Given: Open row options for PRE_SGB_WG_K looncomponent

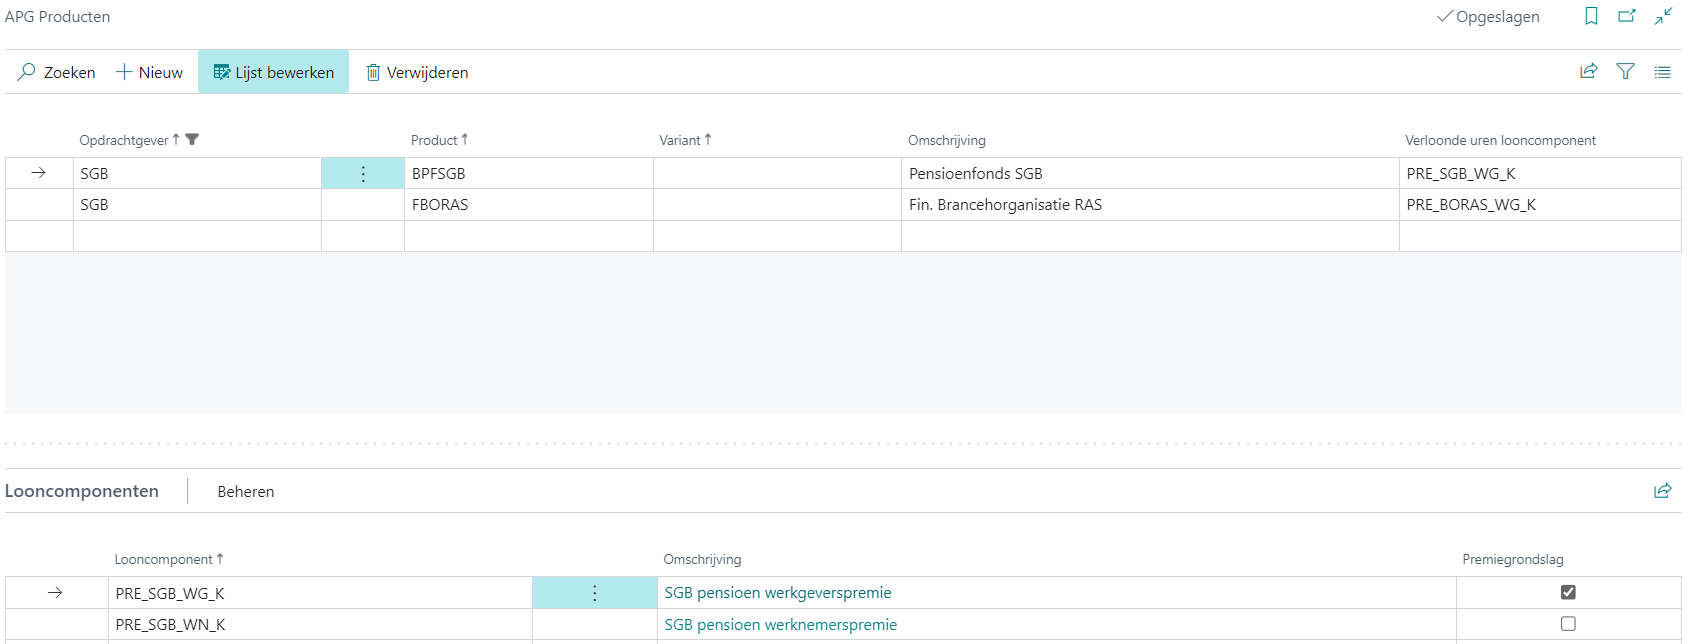Looking at the screenshot, I should click(x=594, y=593).
